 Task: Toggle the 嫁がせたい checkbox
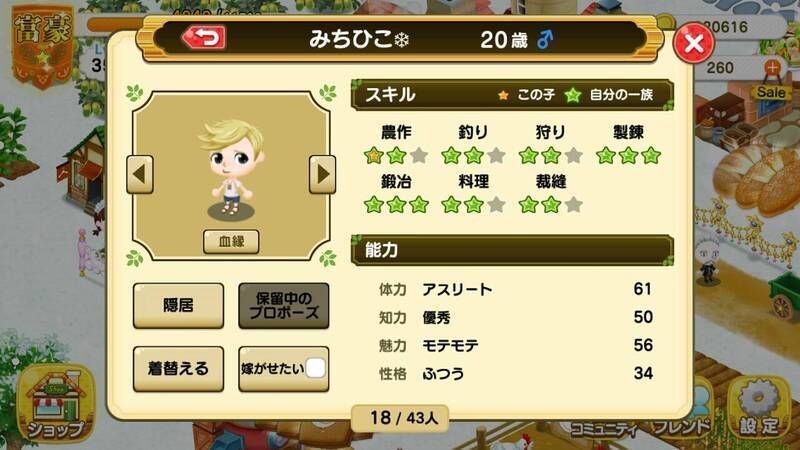point(315,368)
